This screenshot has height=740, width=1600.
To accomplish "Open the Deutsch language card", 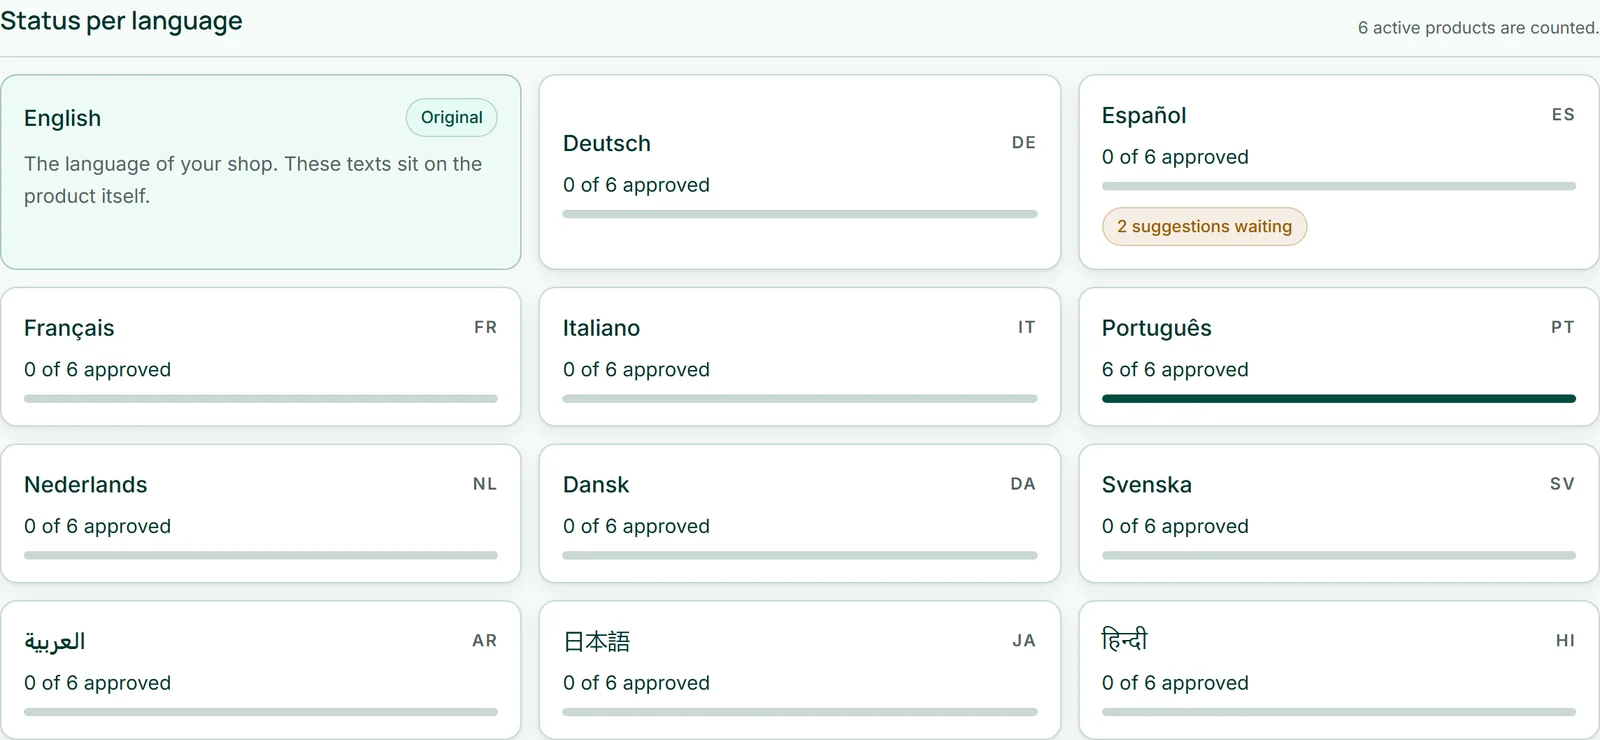I will pyautogui.click(x=799, y=172).
